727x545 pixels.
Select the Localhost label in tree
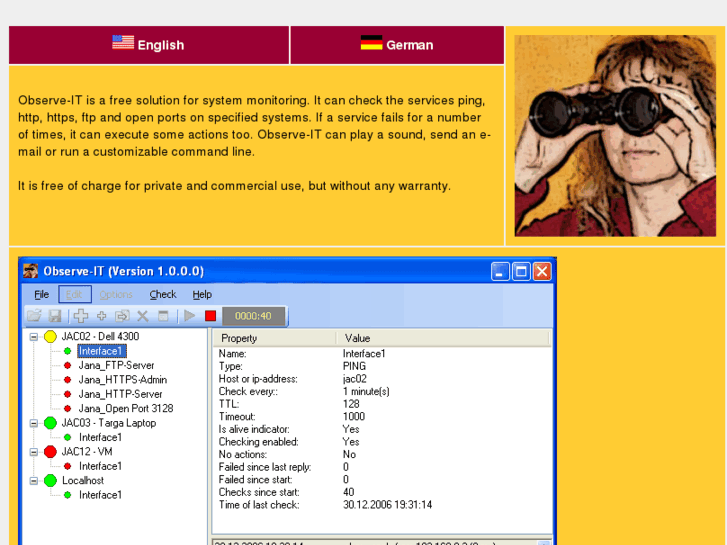[x=83, y=481]
